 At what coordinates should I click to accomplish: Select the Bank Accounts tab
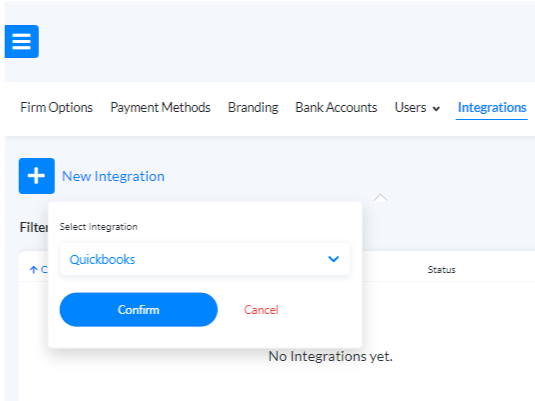[x=336, y=108]
